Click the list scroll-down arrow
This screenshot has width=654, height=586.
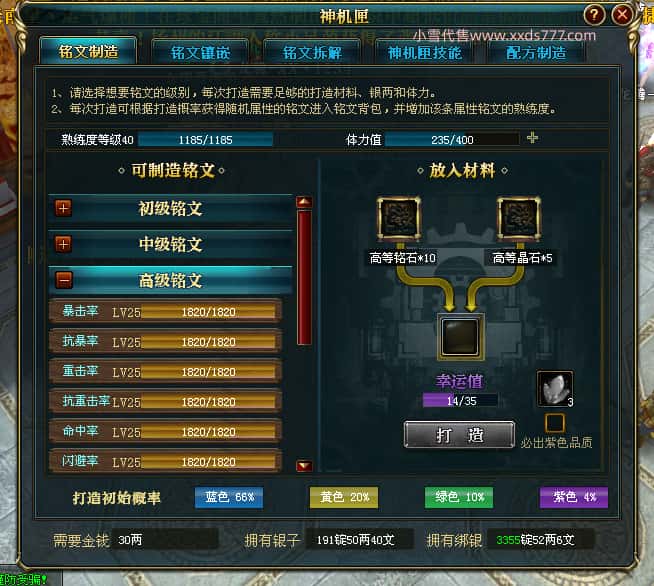pos(304,465)
